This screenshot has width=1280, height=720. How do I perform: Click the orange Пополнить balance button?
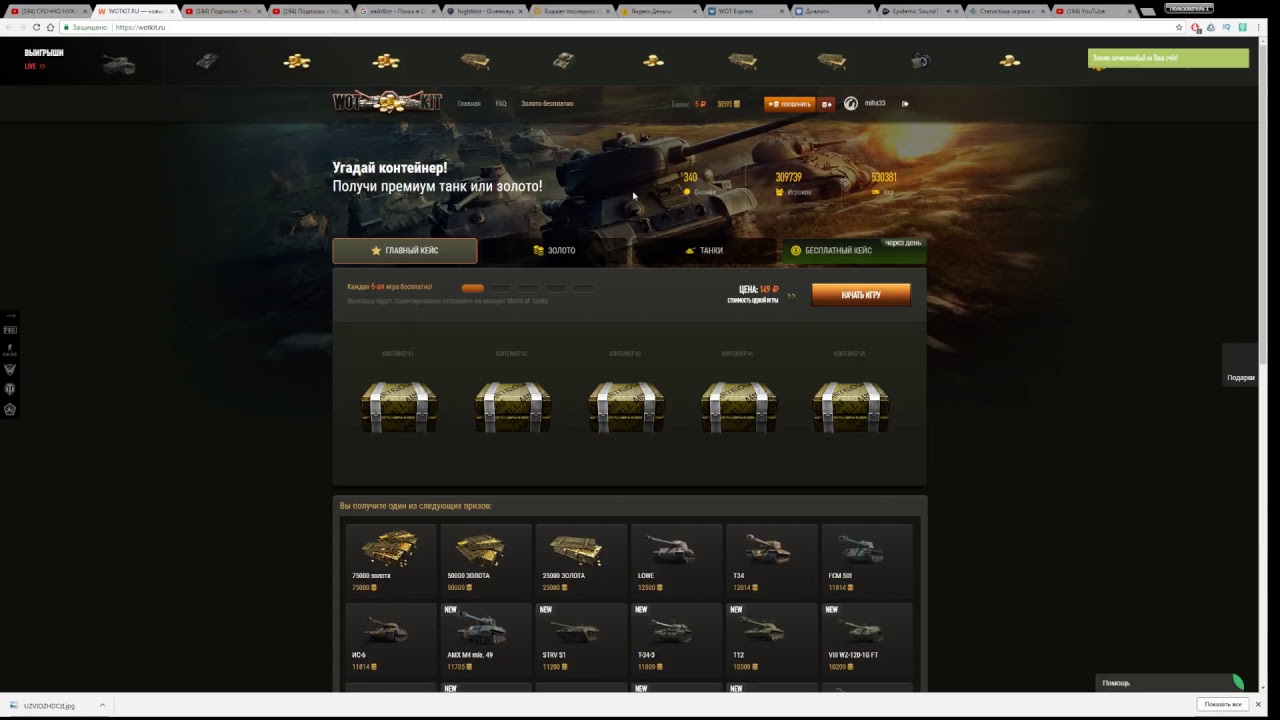[790, 104]
